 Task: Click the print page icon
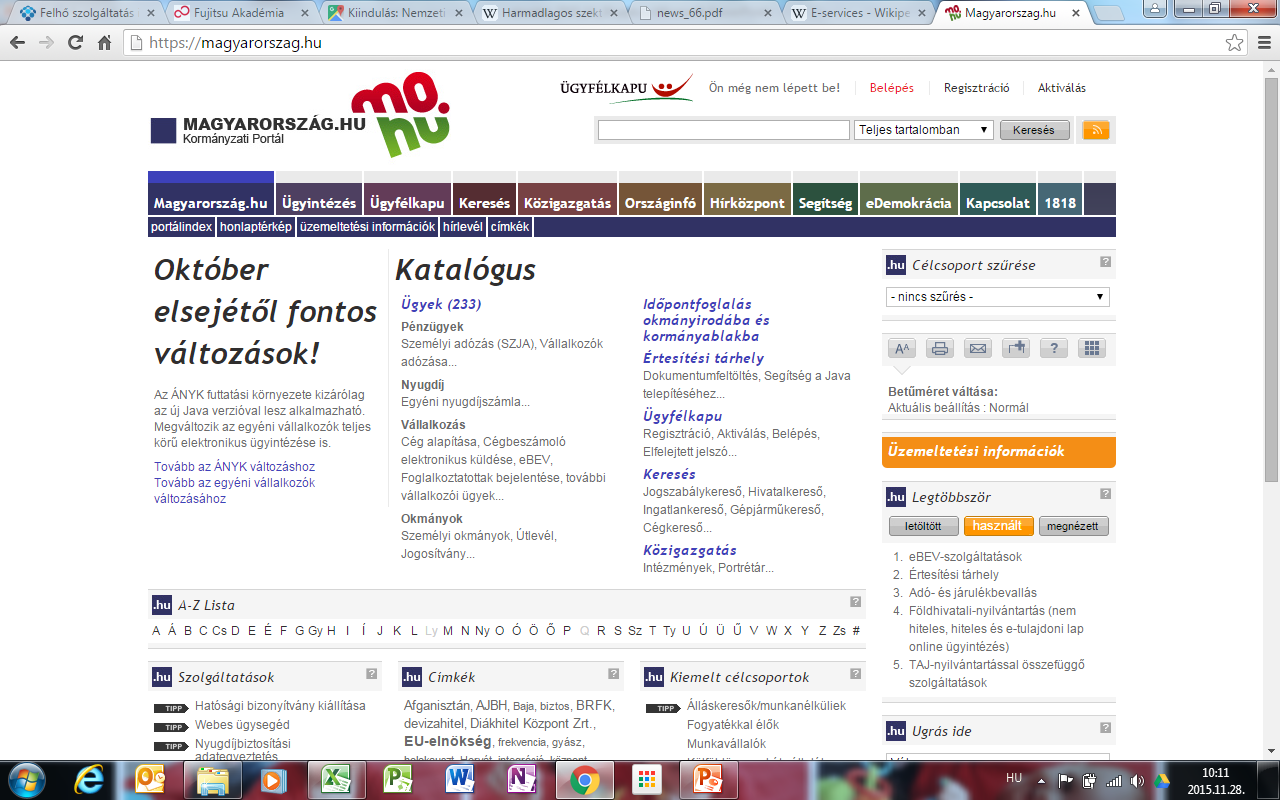(940, 348)
